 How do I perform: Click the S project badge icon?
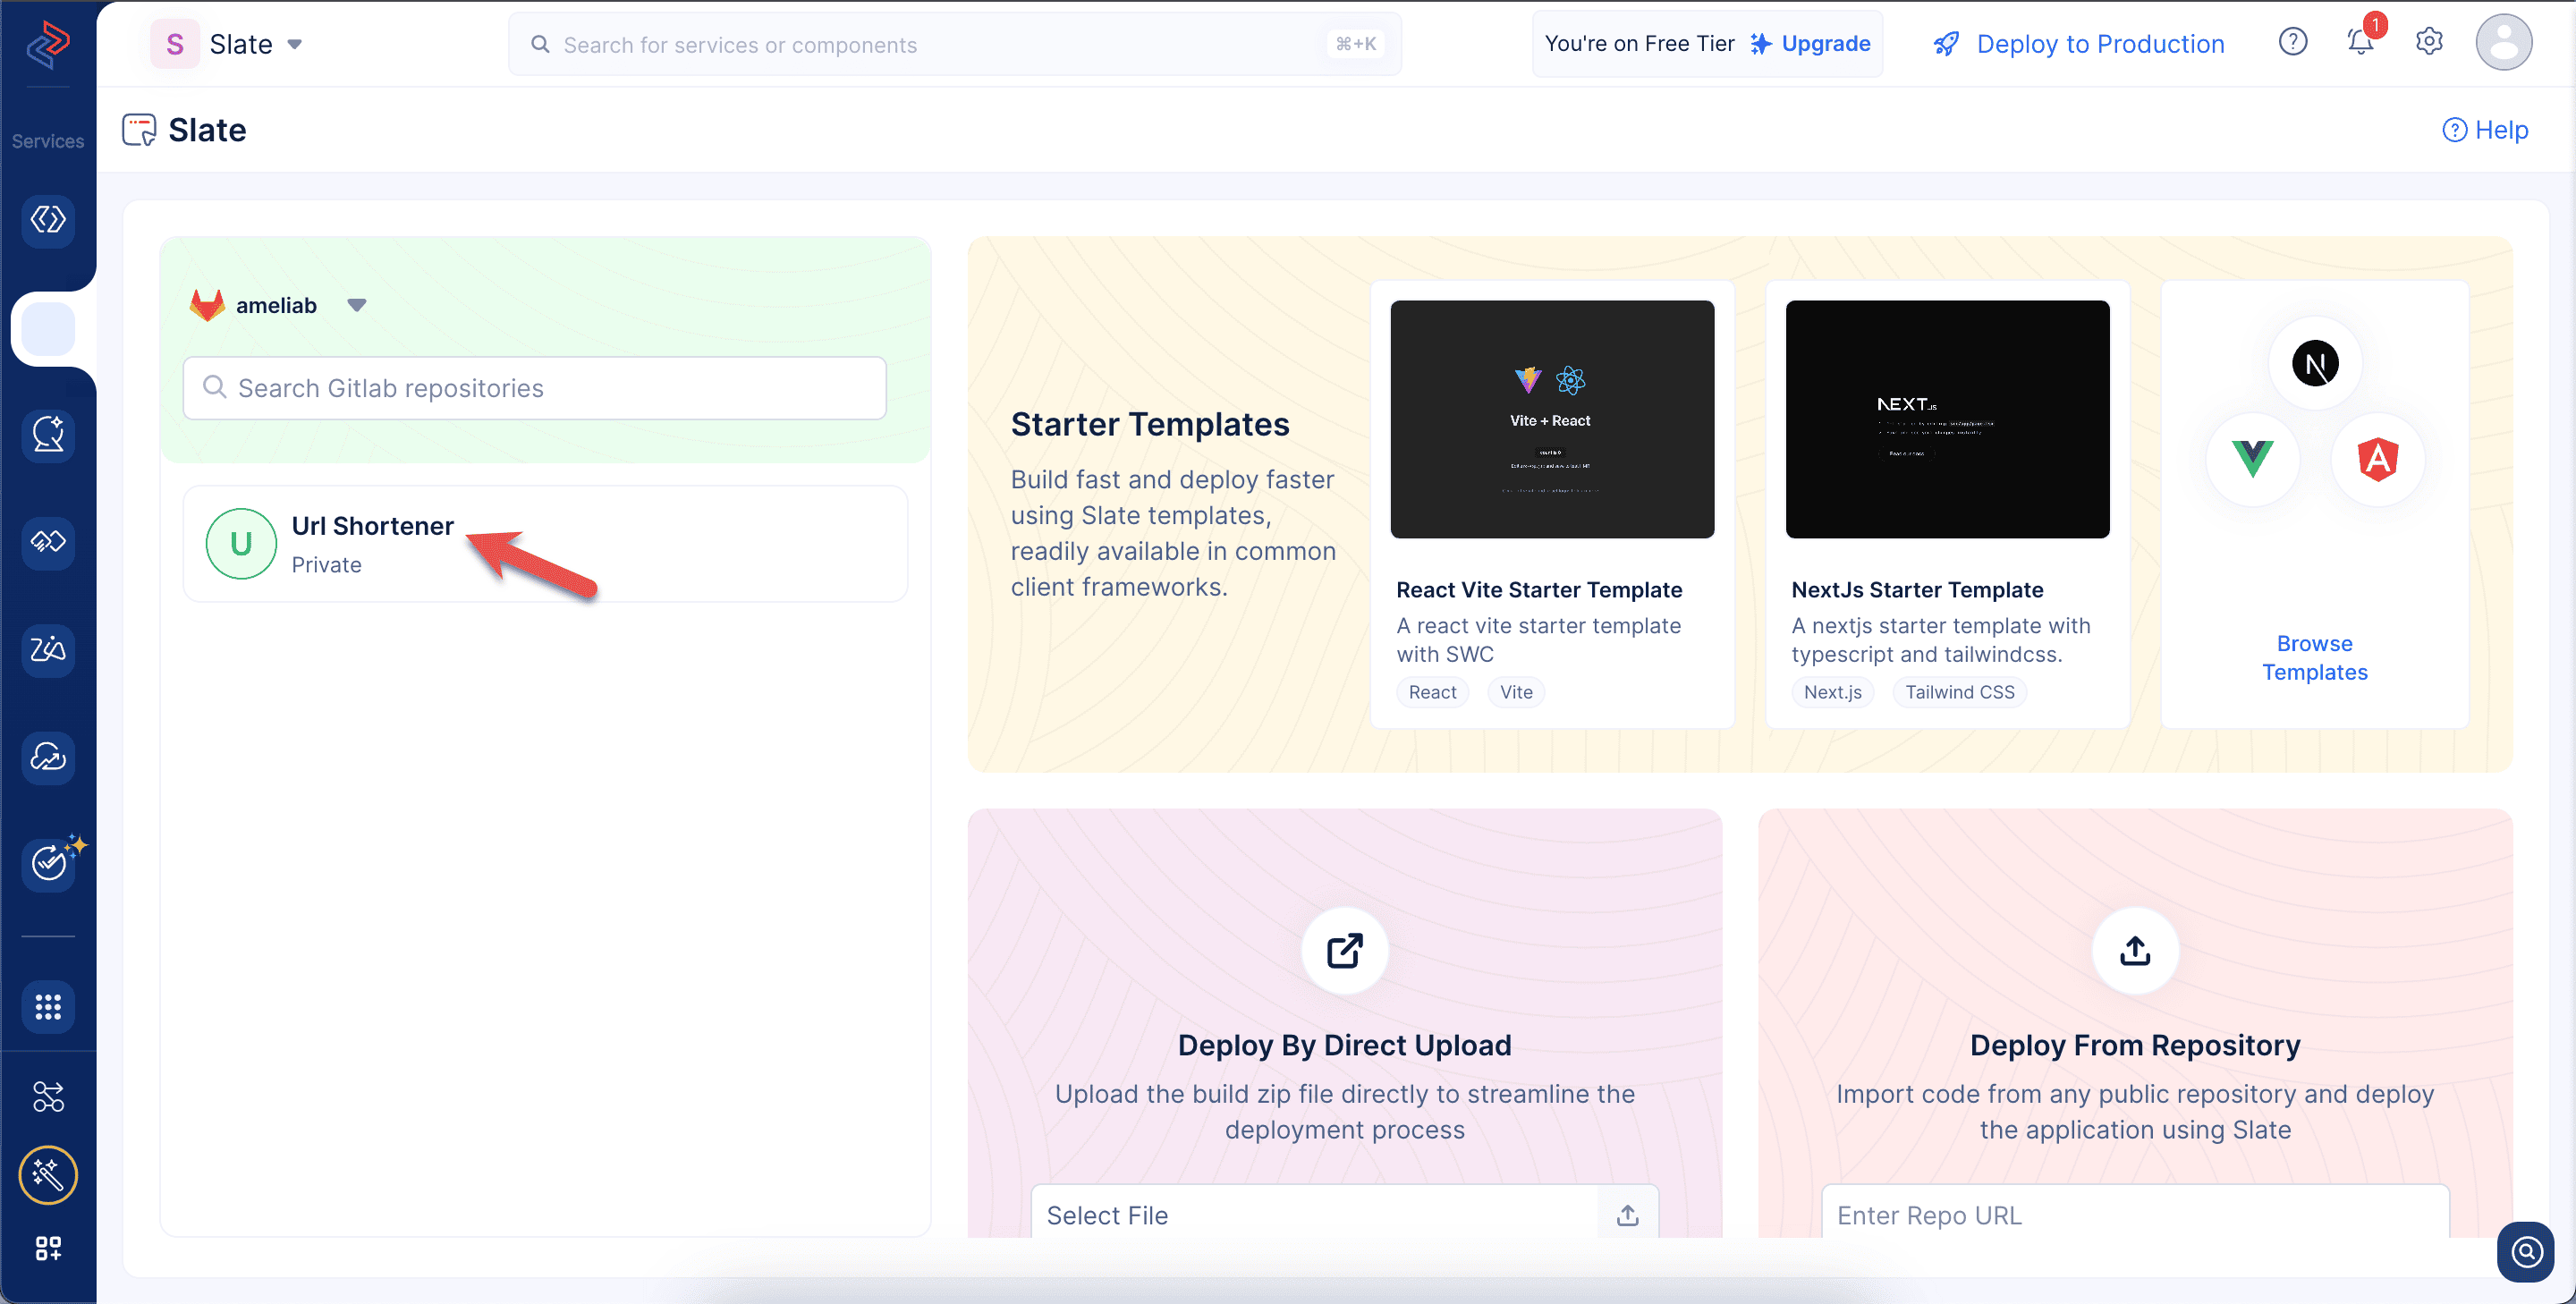175,44
